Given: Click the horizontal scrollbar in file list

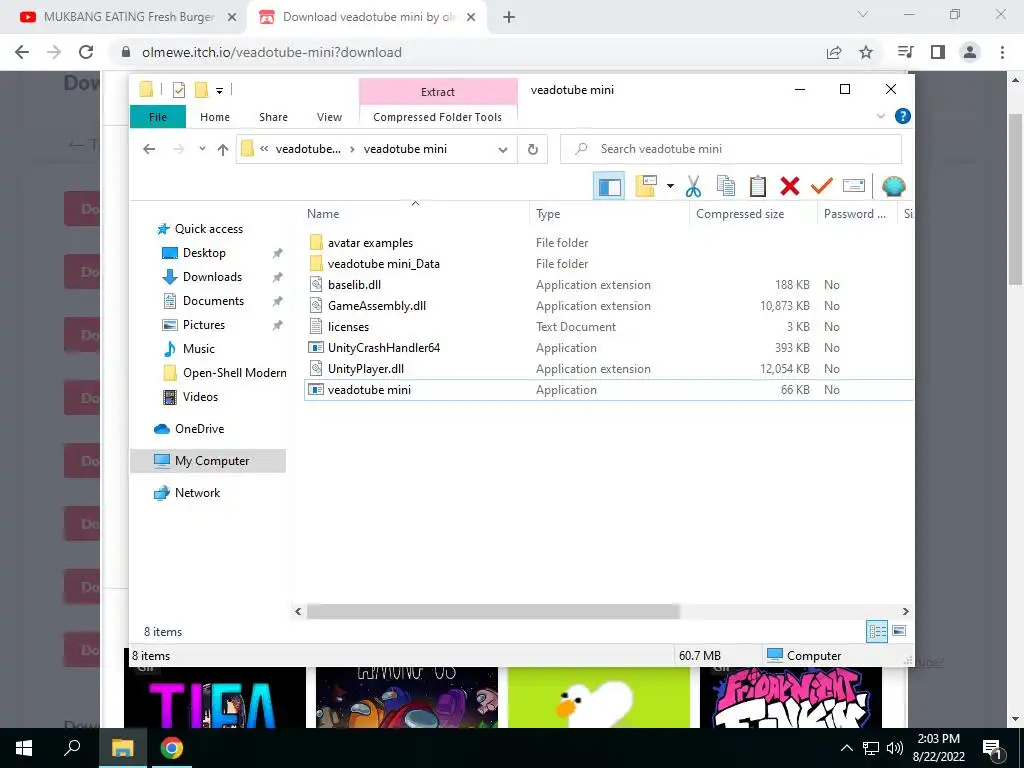Looking at the screenshot, I should [x=493, y=612].
